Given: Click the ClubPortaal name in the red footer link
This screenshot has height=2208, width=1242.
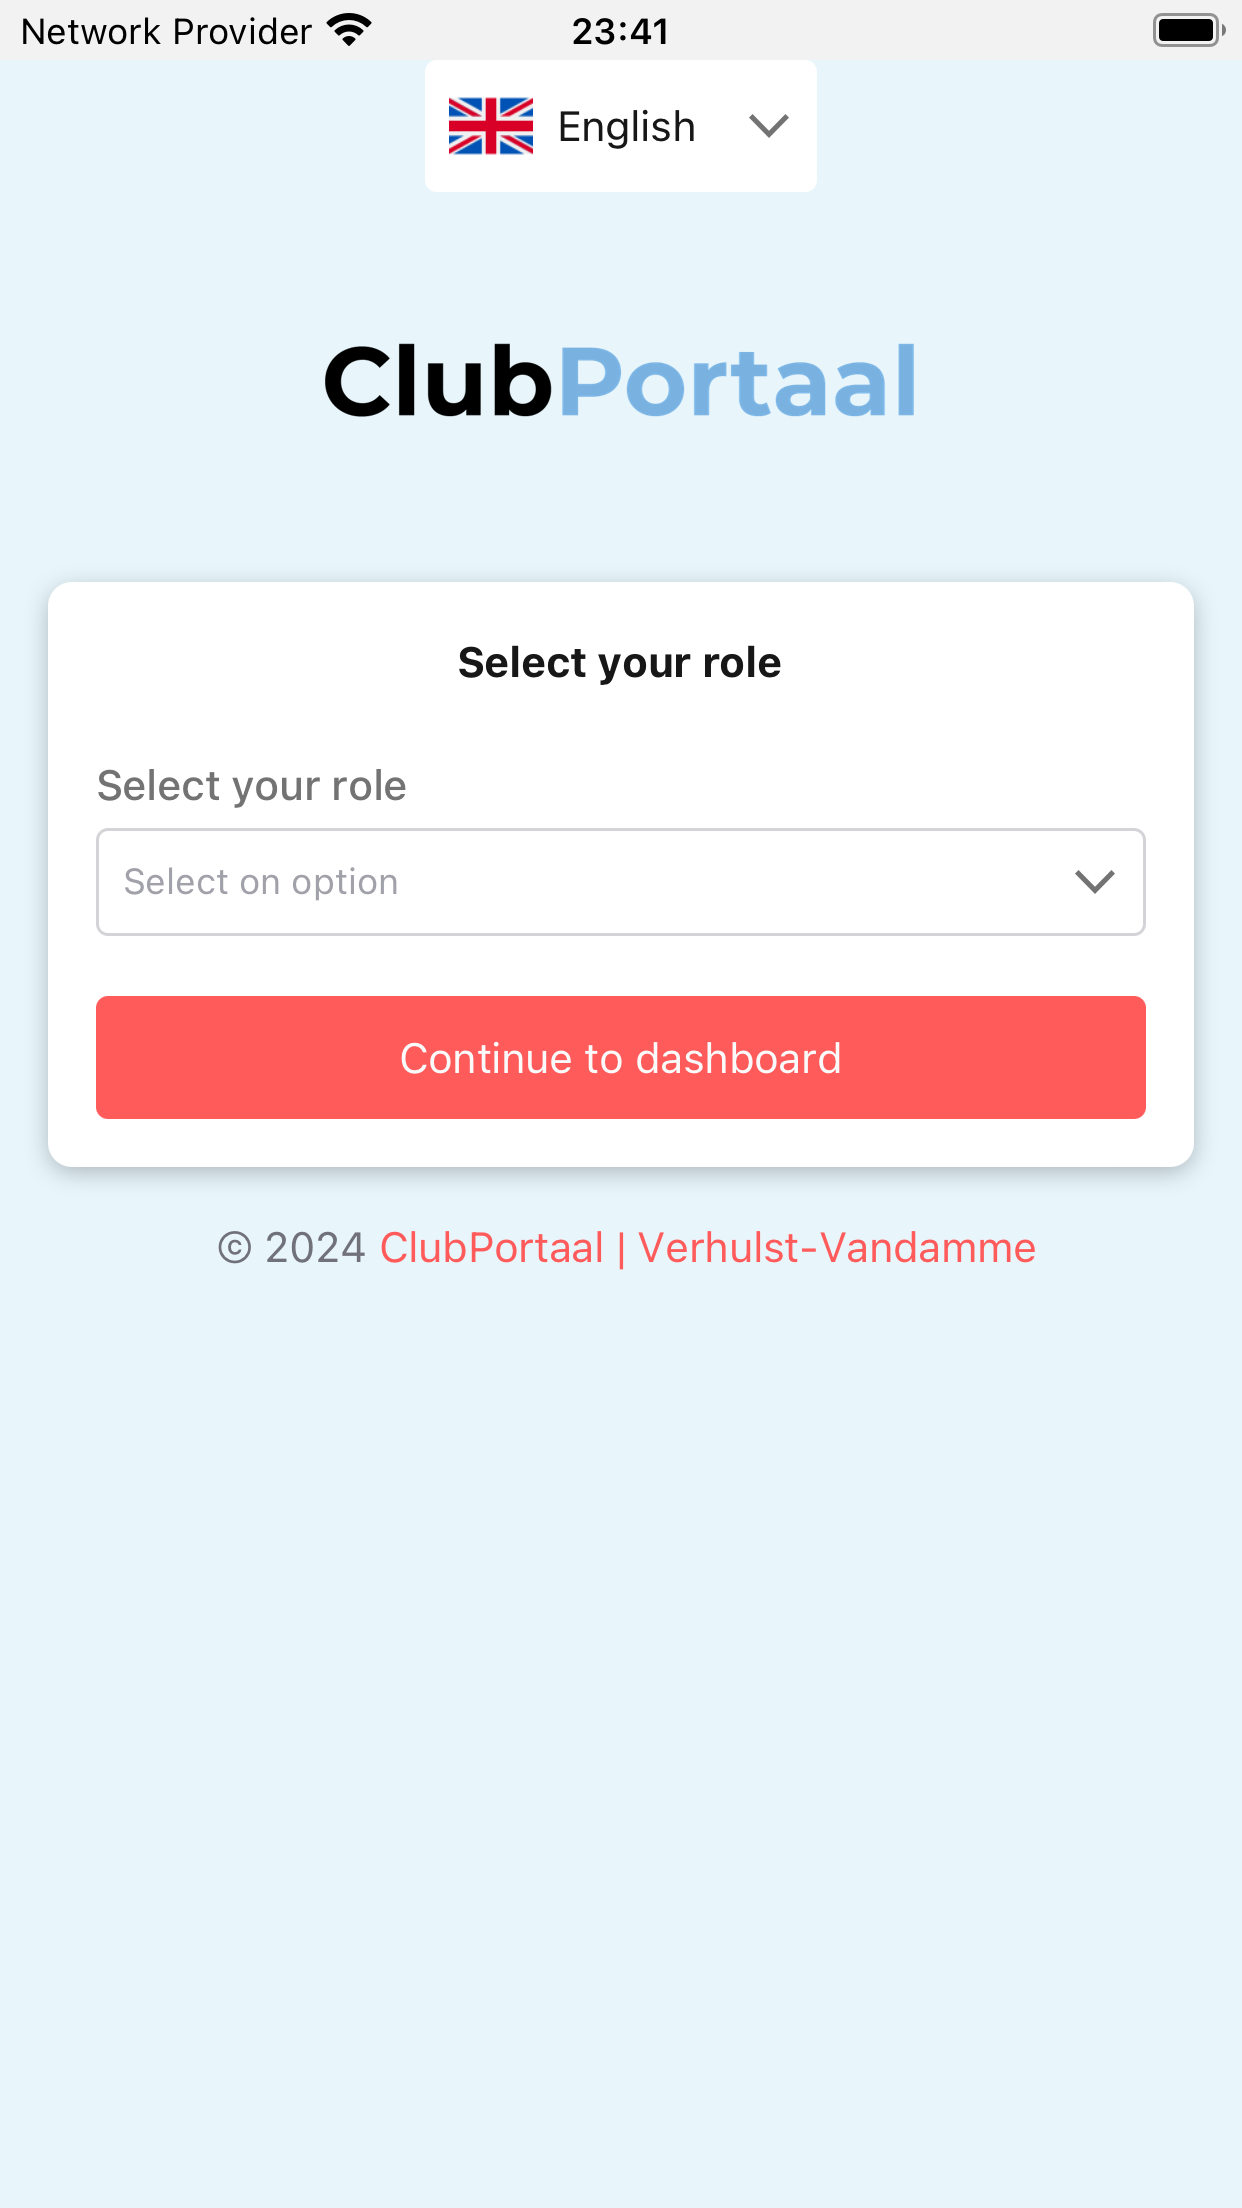Looking at the screenshot, I should (x=492, y=1248).
